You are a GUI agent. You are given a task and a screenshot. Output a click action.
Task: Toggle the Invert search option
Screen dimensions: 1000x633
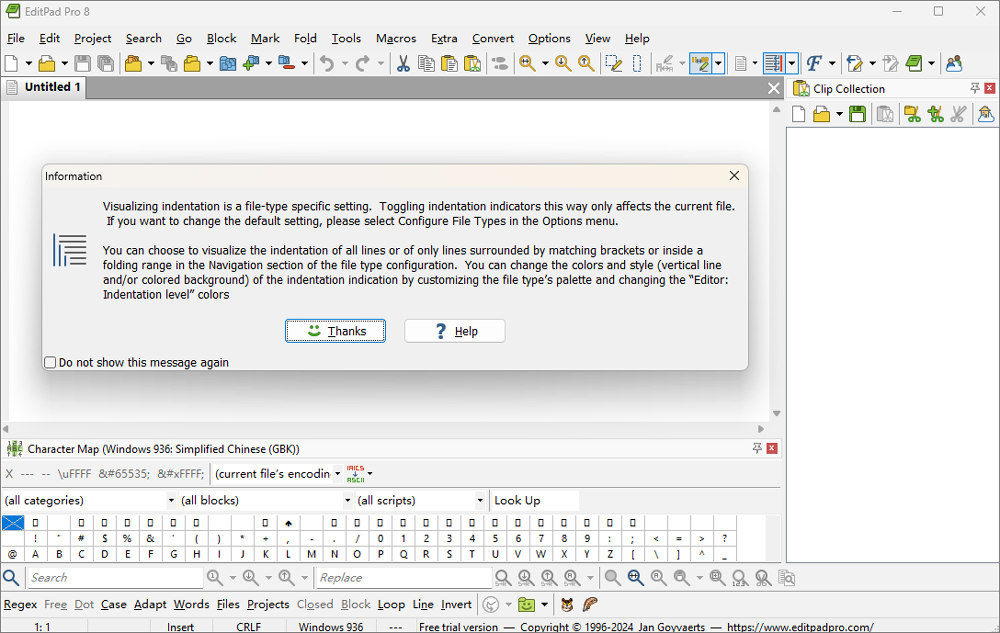click(x=456, y=604)
